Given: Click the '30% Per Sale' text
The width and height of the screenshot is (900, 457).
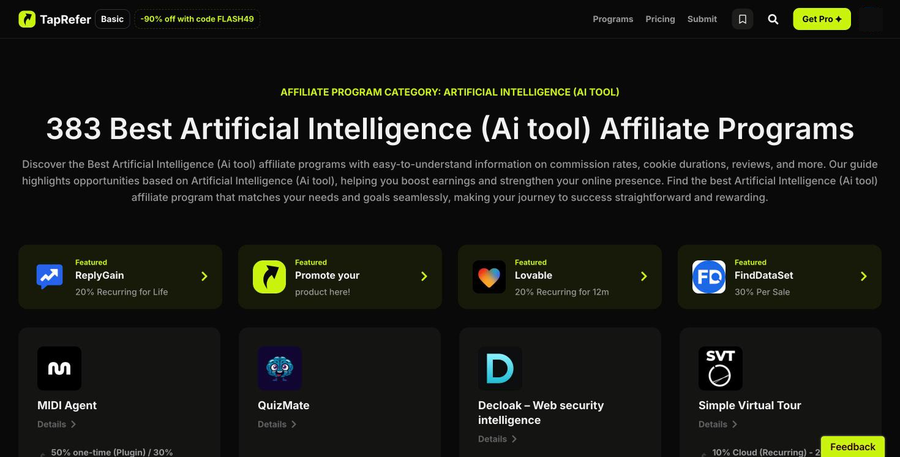Looking at the screenshot, I should [x=762, y=292].
